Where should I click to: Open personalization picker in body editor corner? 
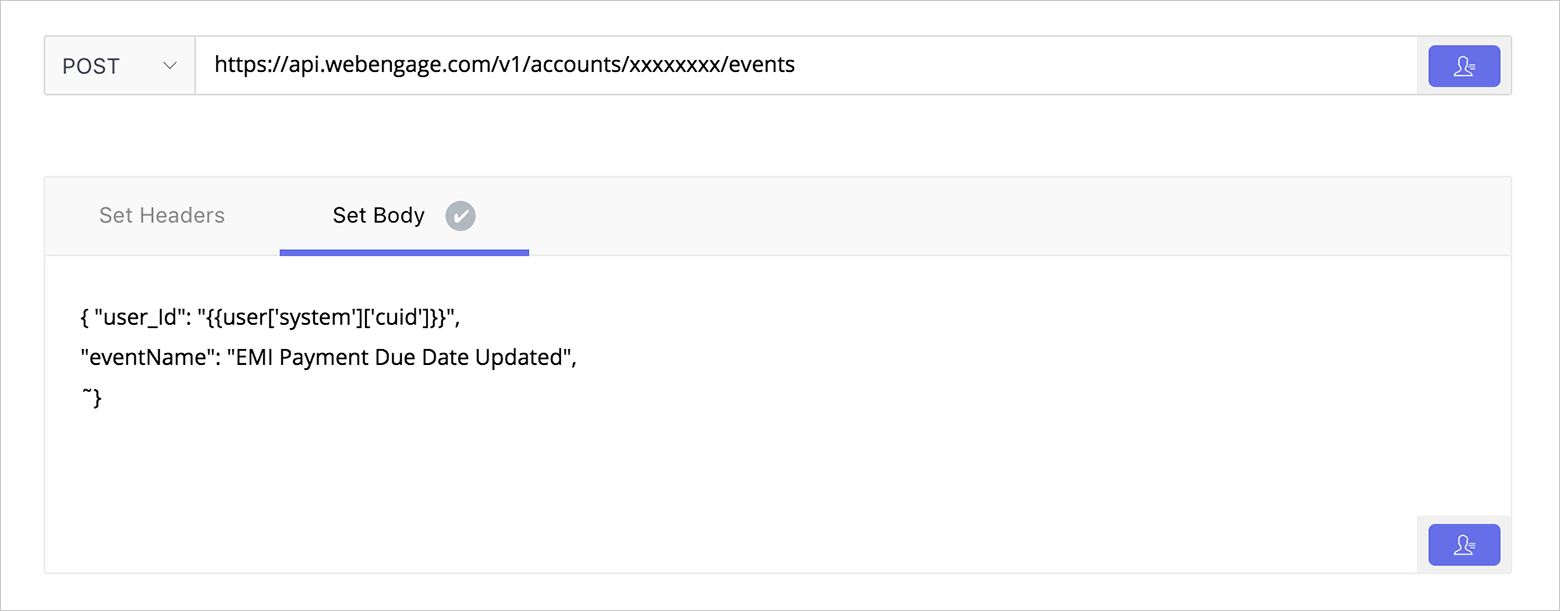pos(1464,545)
